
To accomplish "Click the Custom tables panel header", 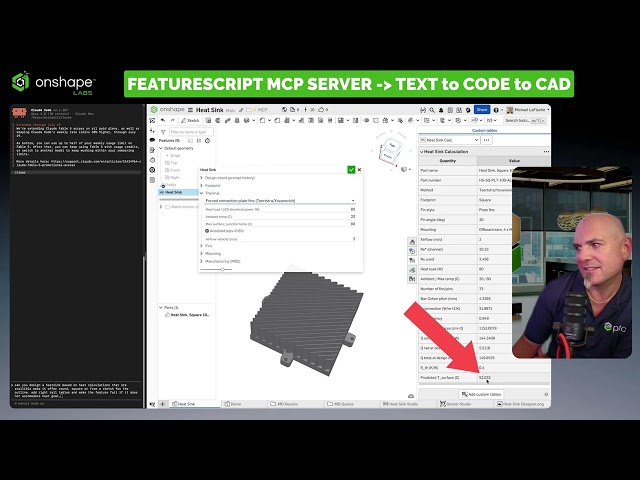I will (x=484, y=131).
